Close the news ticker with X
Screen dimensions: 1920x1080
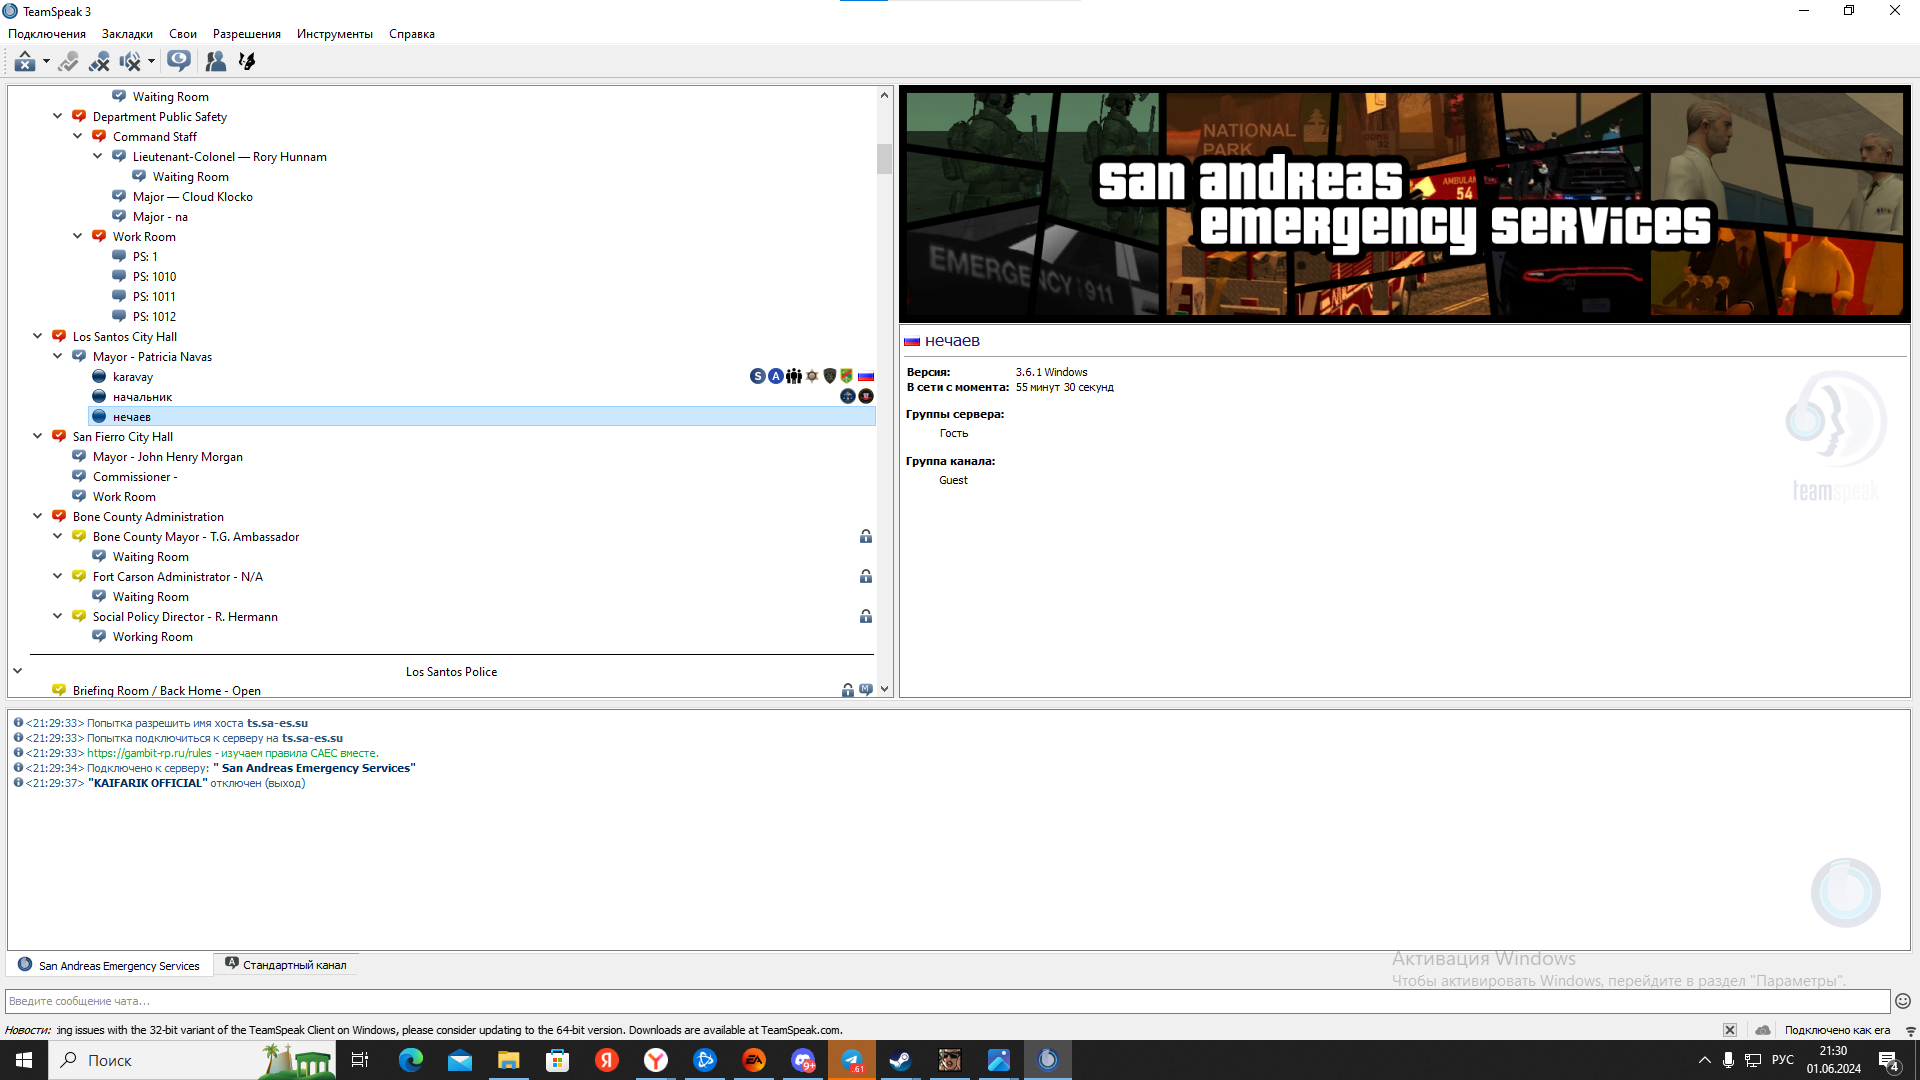(1730, 1030)
